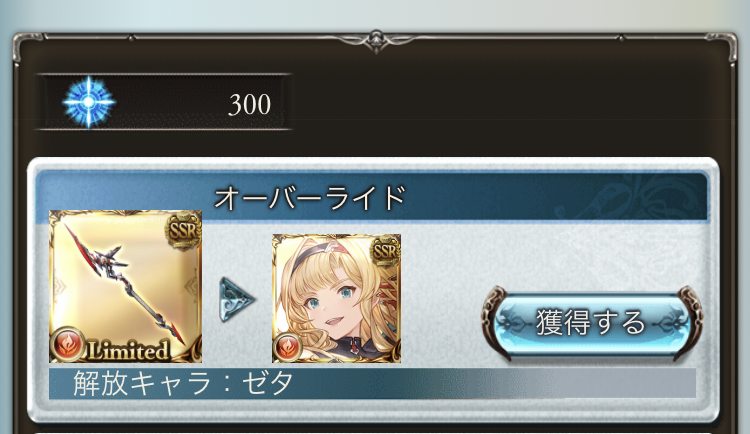Click the top-left corner ornament of the panel
The image size is (750, 434).
[24, 45]
